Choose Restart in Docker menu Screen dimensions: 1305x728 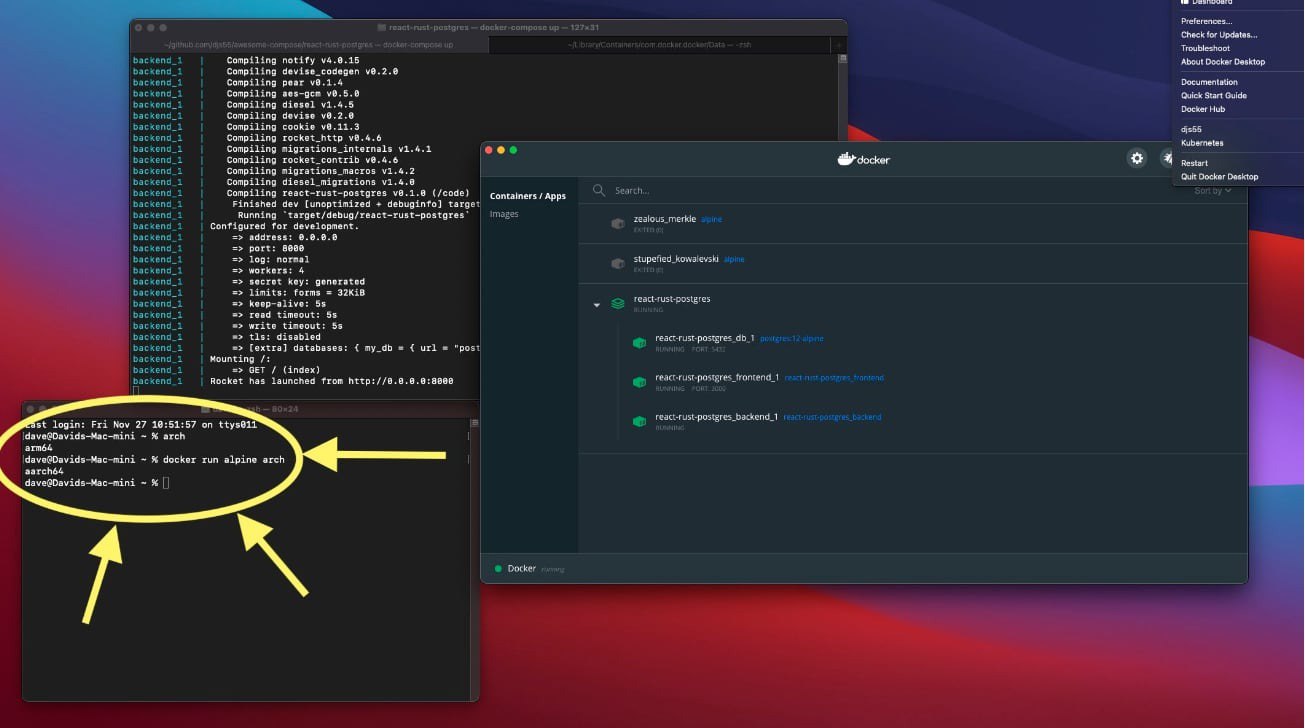[1194, 163]
